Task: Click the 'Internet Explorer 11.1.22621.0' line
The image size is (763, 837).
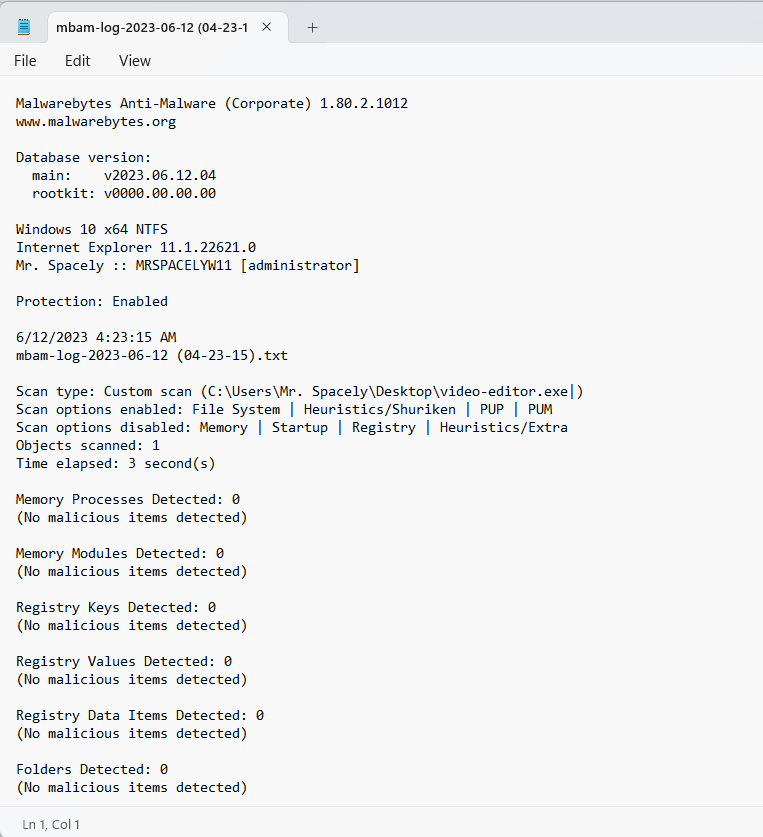Action: coord(136,248)
